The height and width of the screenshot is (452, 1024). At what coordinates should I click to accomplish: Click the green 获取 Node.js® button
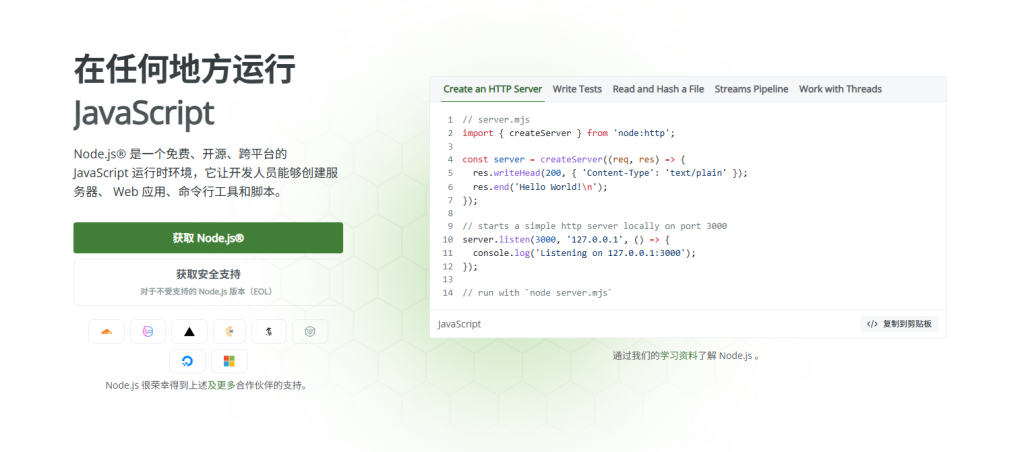(208, 238)
